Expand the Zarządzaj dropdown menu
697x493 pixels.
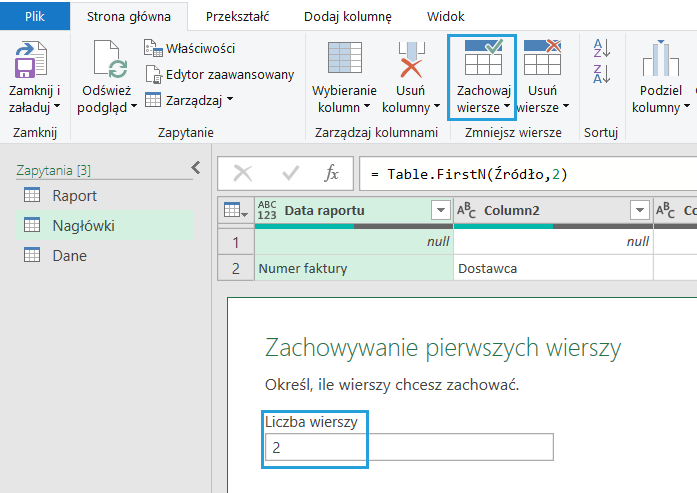189,99
